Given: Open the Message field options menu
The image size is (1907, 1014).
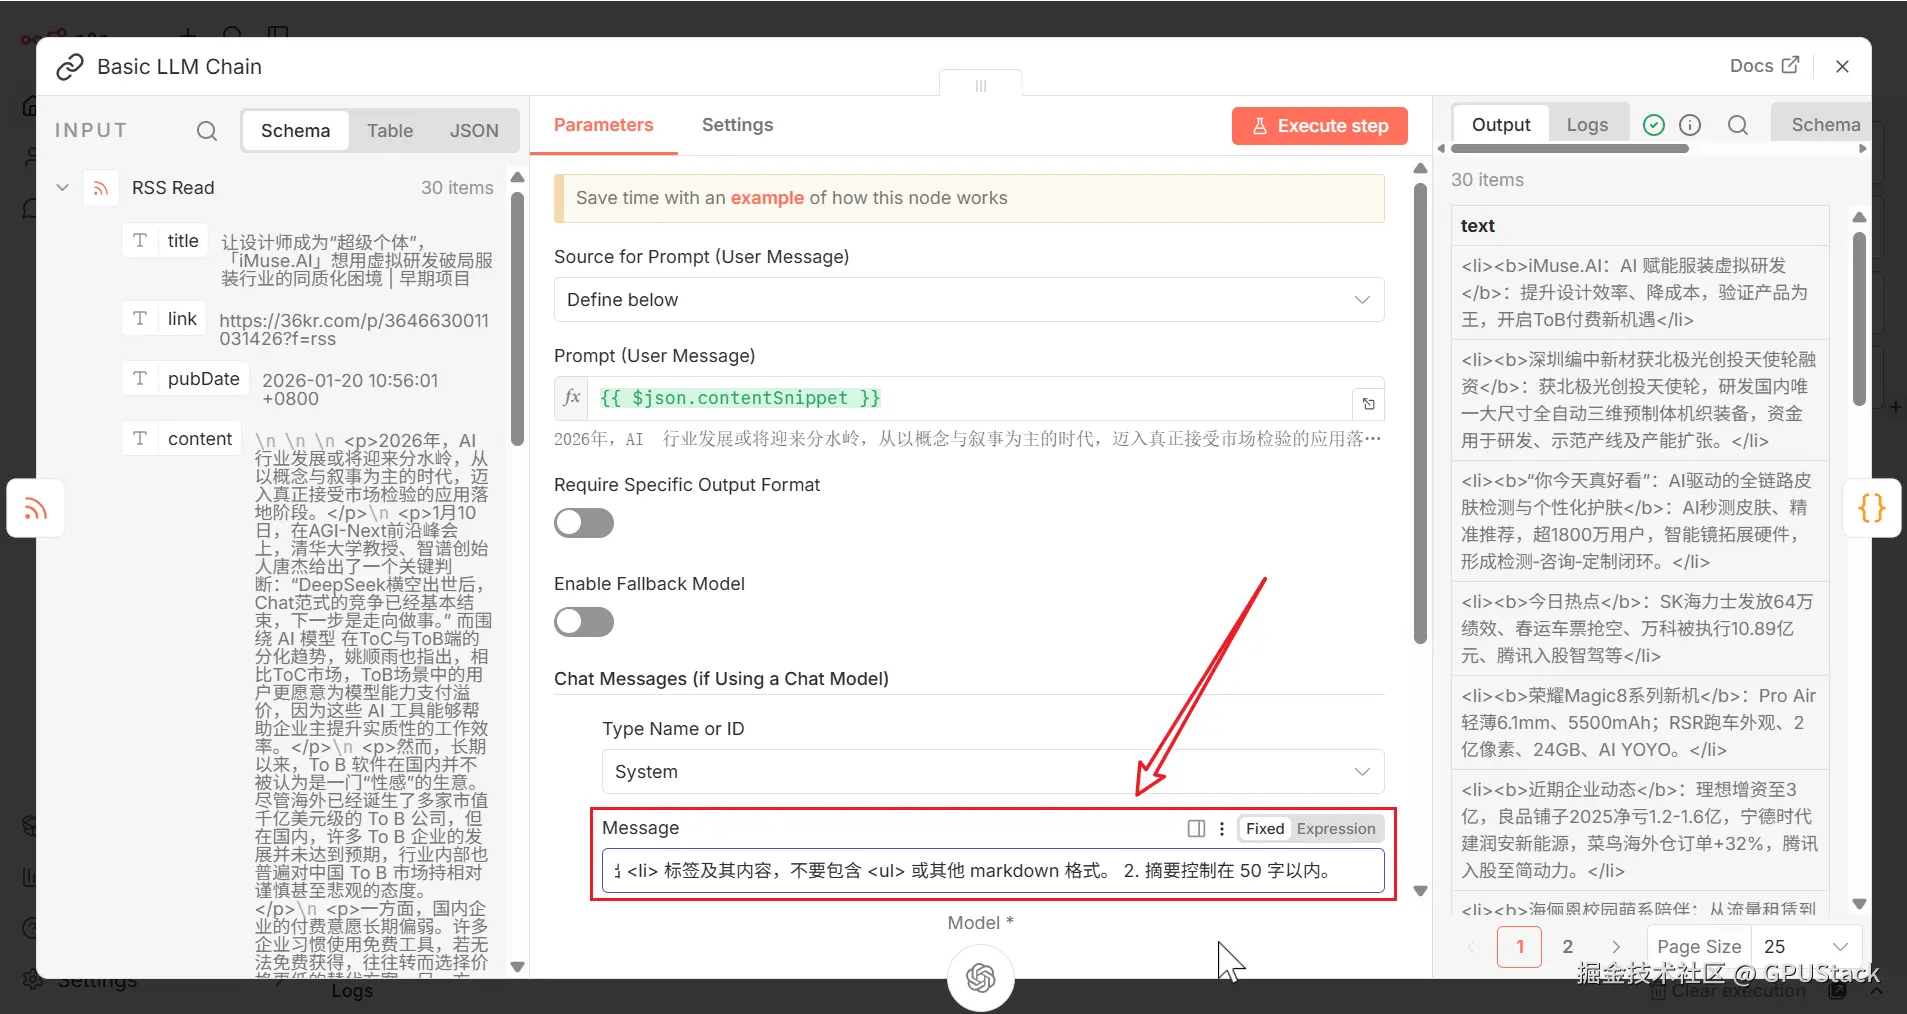Looking at the screenshot, I should pyautogui.click(x=1222, y=828).
